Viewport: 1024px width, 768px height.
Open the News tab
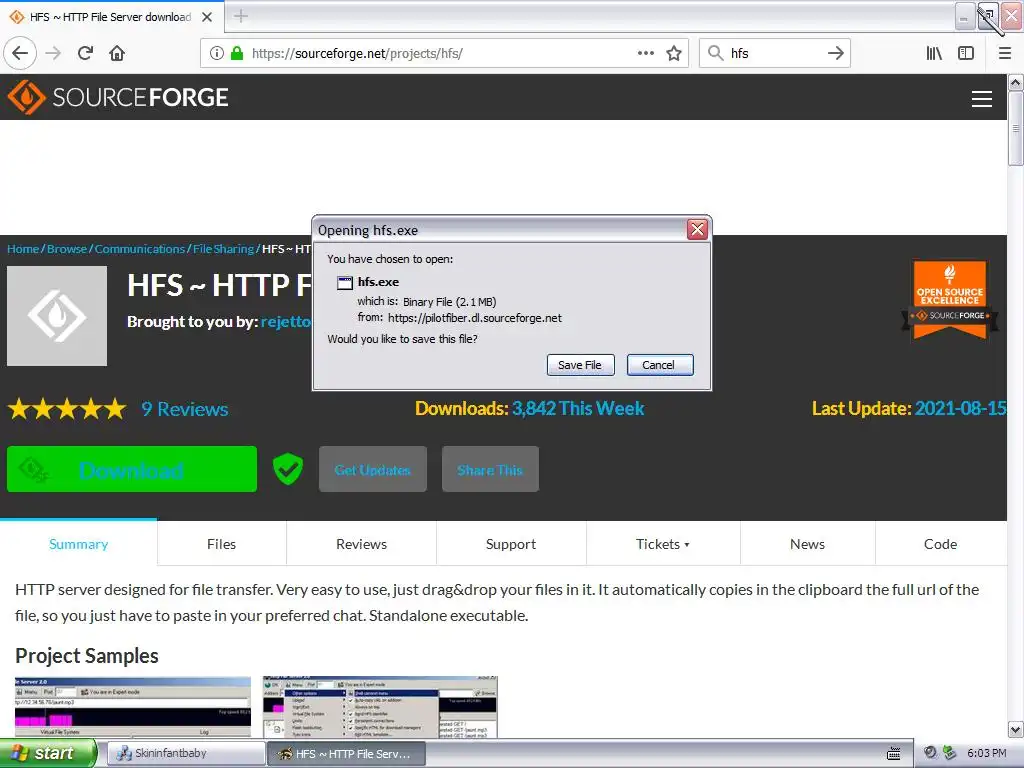click(807, 543)
